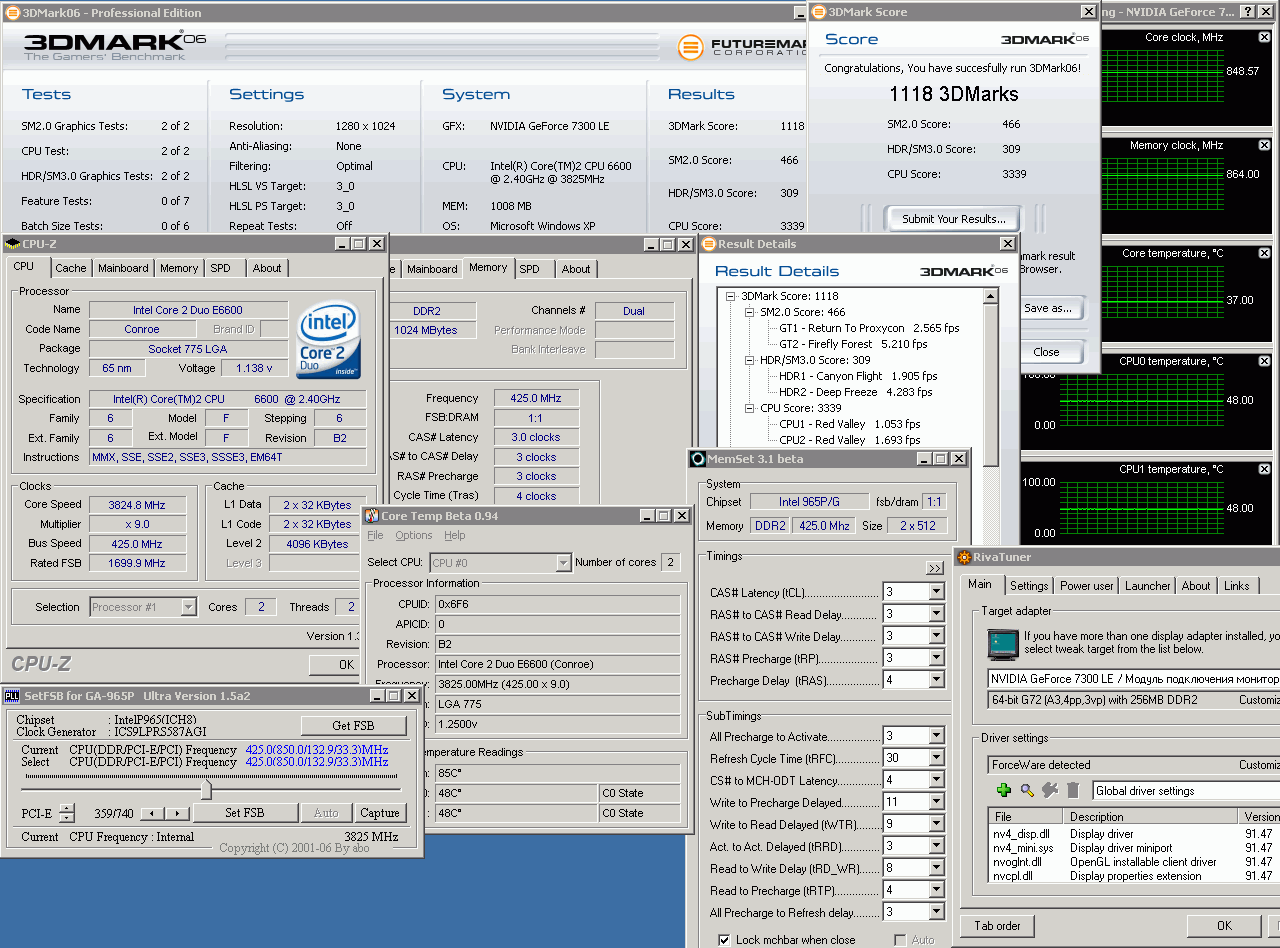The height and width of the screenshot is (948, 1280).
Task: Open the Settings tab in RivaTuner
Action: [1029, 586]
